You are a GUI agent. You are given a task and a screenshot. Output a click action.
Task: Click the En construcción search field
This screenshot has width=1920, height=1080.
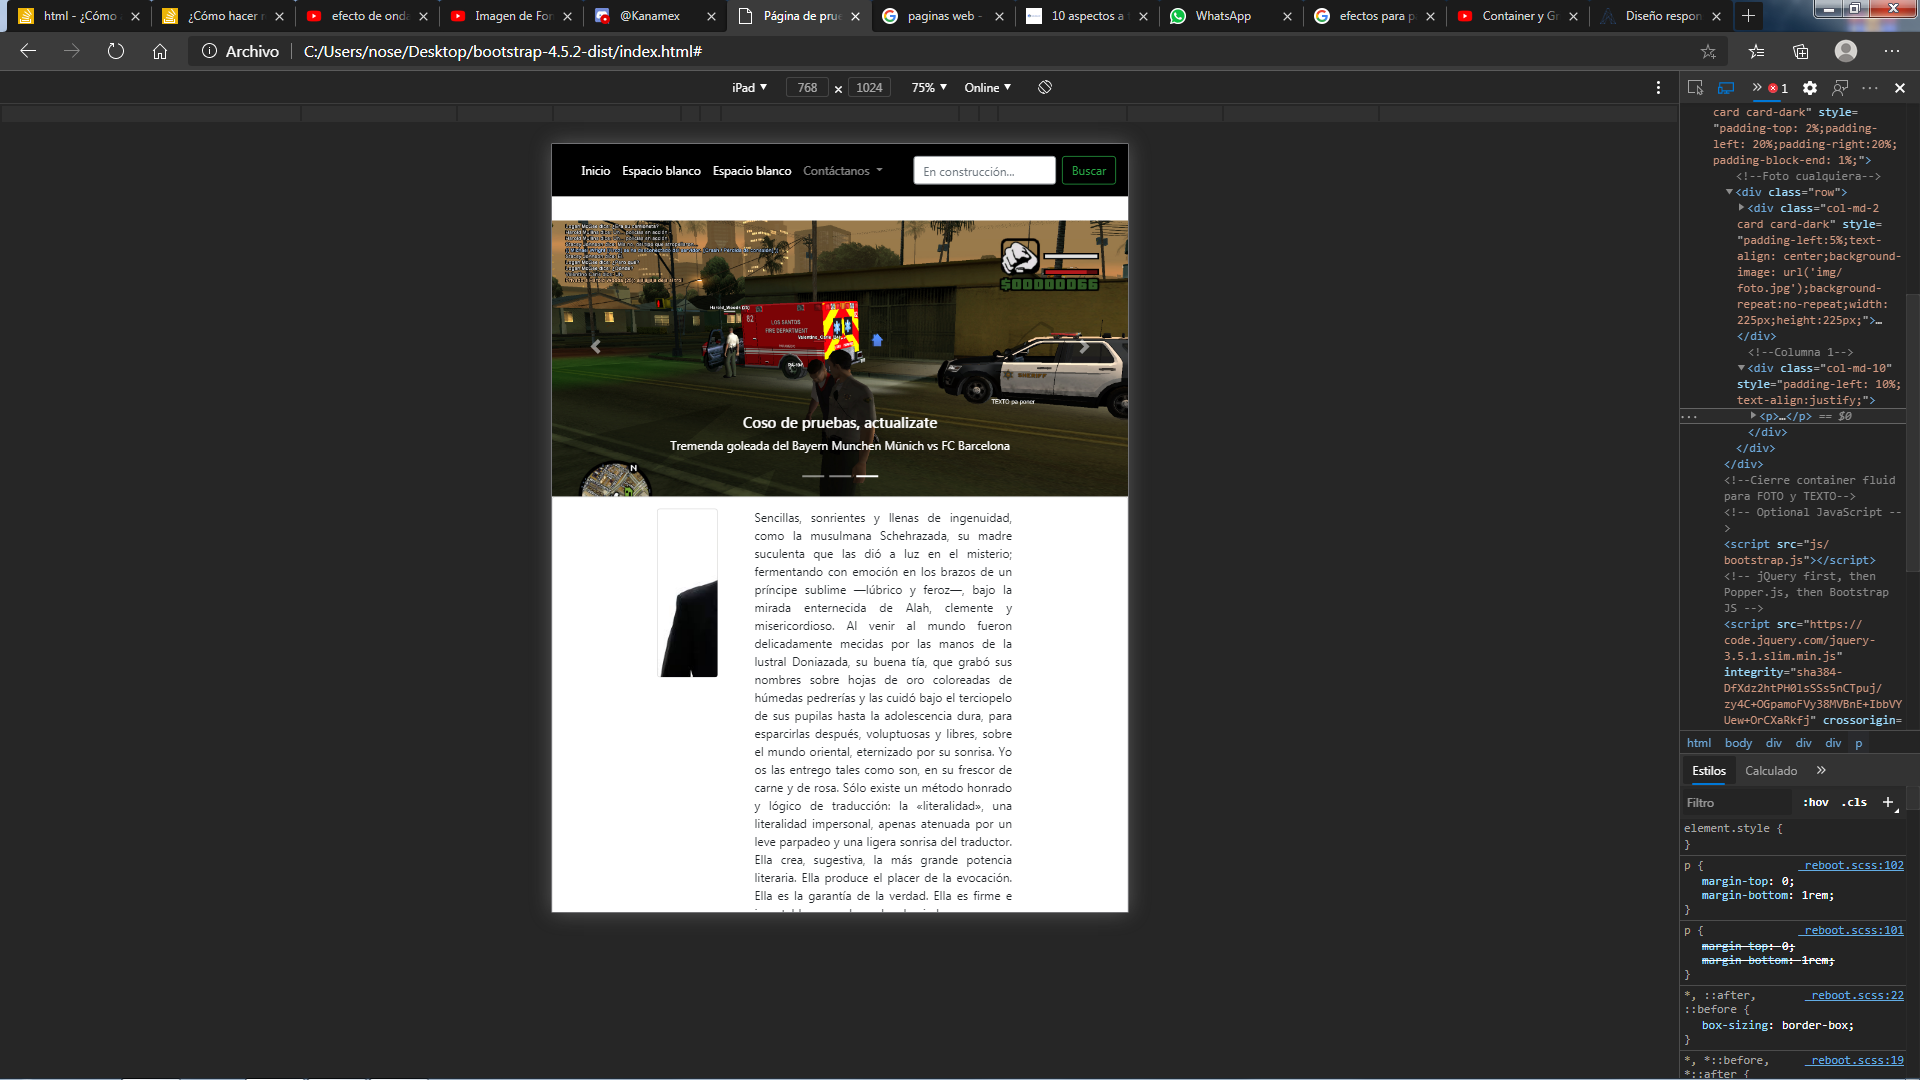click(x=984, y=171)
